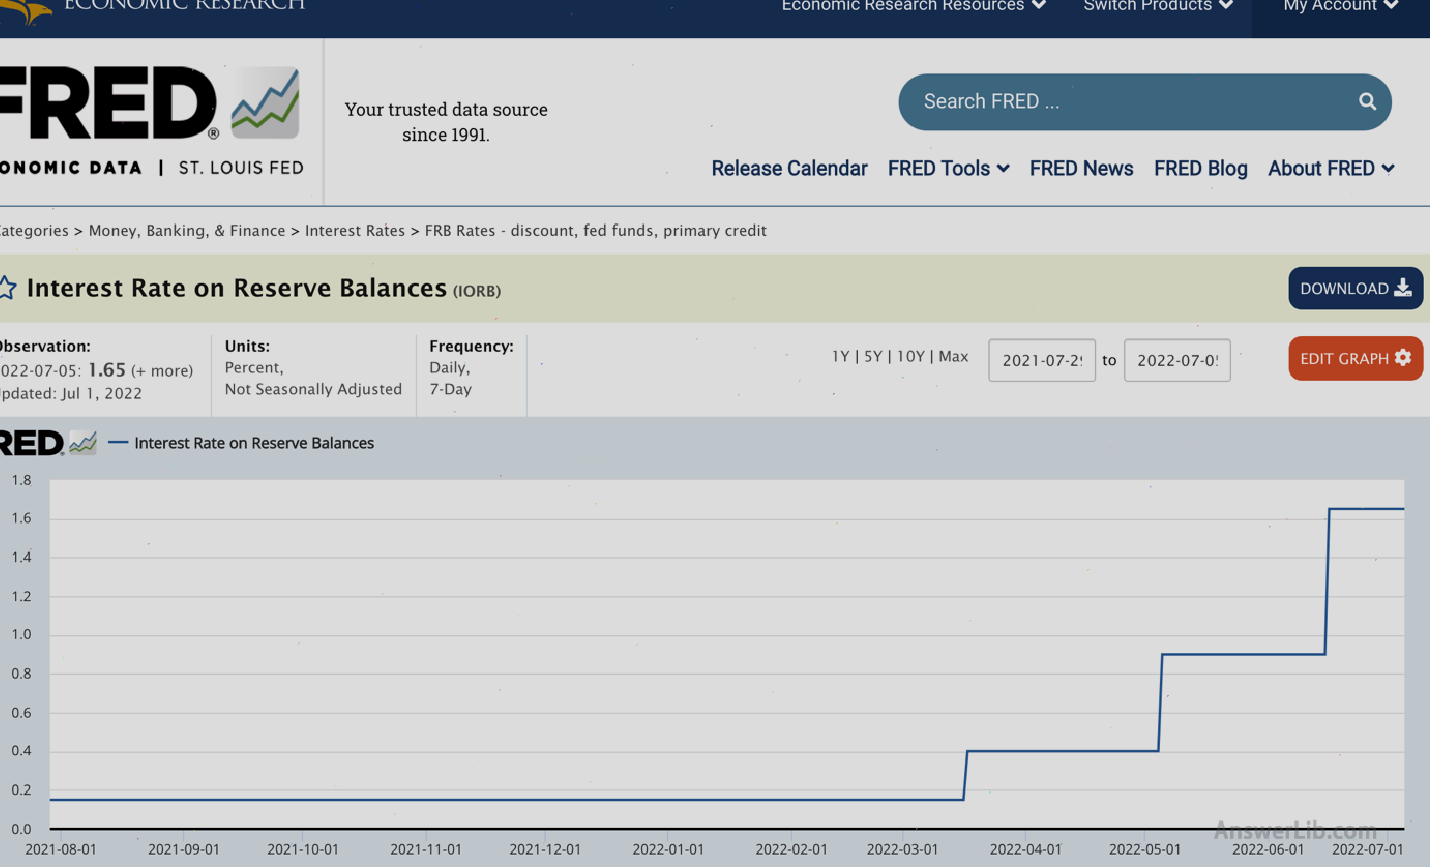Click the 2022-07-01 axis label
Image resolution: width=1430 pixels, height=867 pixels.
[x=1367, y=849]
